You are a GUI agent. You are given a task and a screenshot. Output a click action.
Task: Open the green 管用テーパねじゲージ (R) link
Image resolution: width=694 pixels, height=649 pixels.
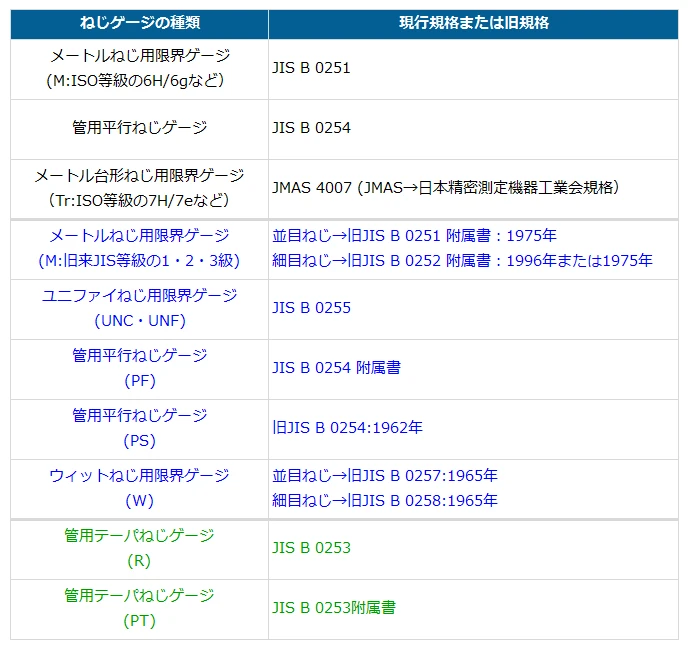139,536
